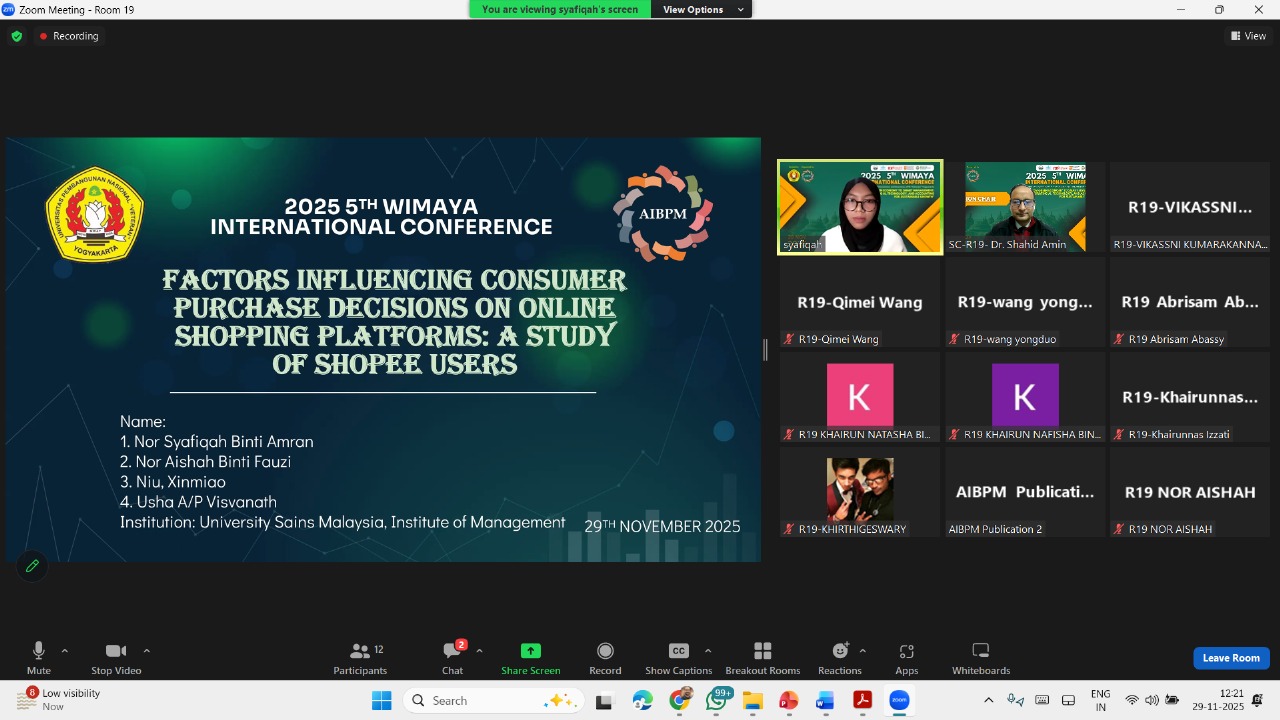The width and height of the screenshot is (1280, 720).
Task: Expand the View Options dropdown
Action: 701,10
